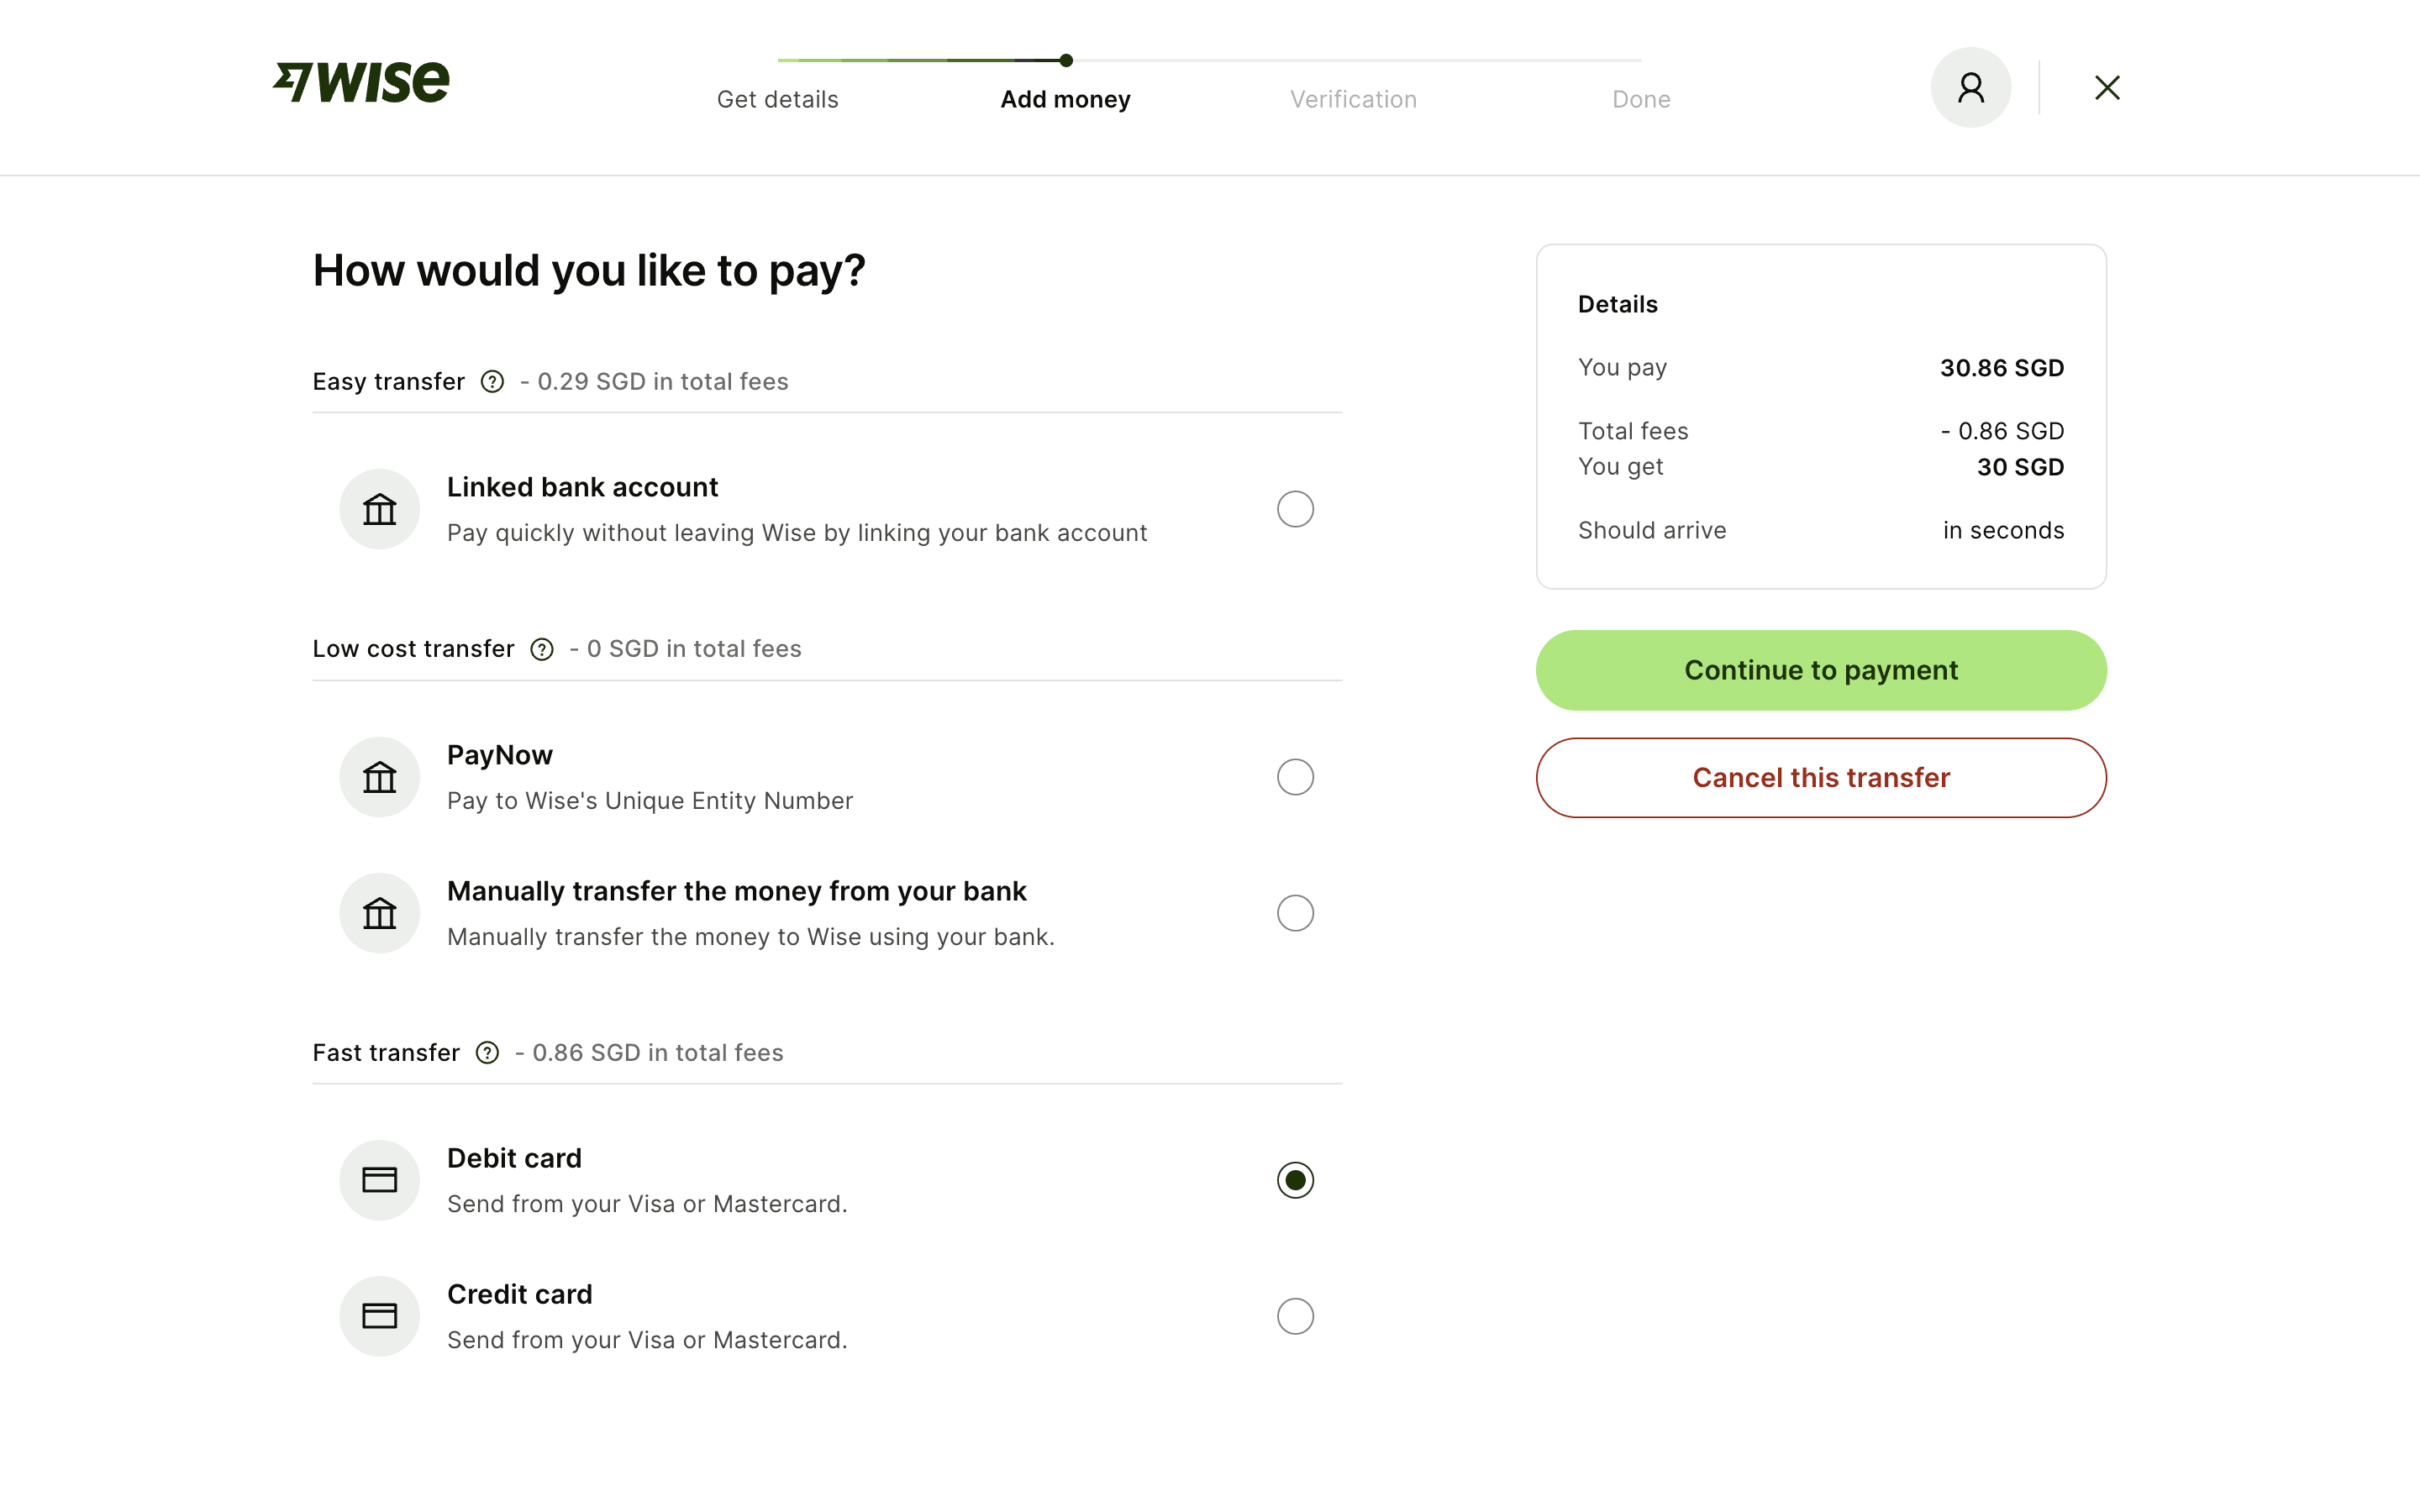Go back to the Get details step
The height and width of the screenshot is (1512, 2420).
click(777, 100)
